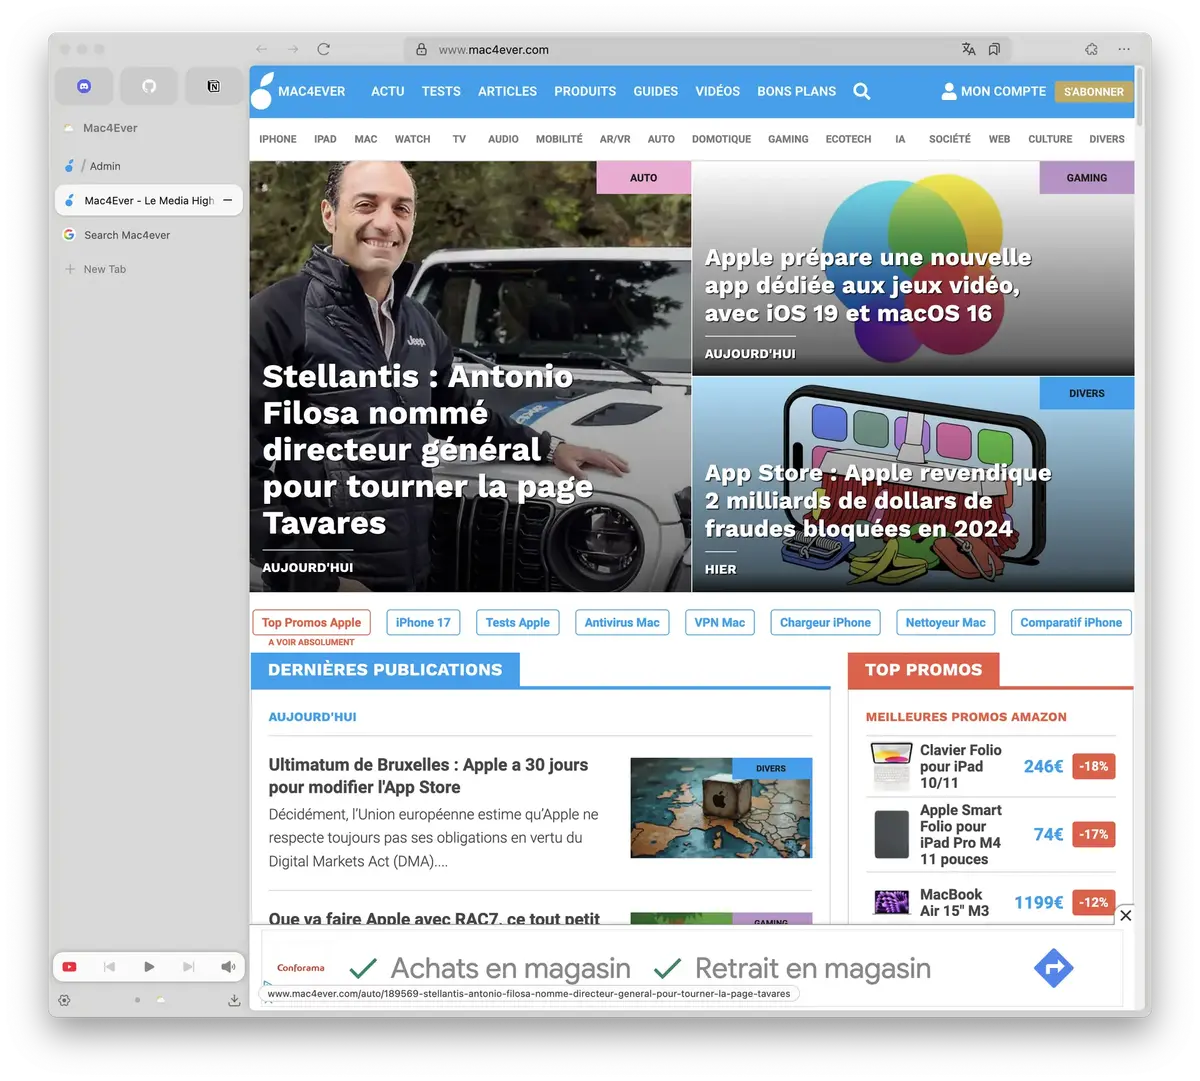Image resolution: width=1200 pixels, height=1081 pixels.
Task: Skip to next track in mini-player
Action: tap(188, 967)
